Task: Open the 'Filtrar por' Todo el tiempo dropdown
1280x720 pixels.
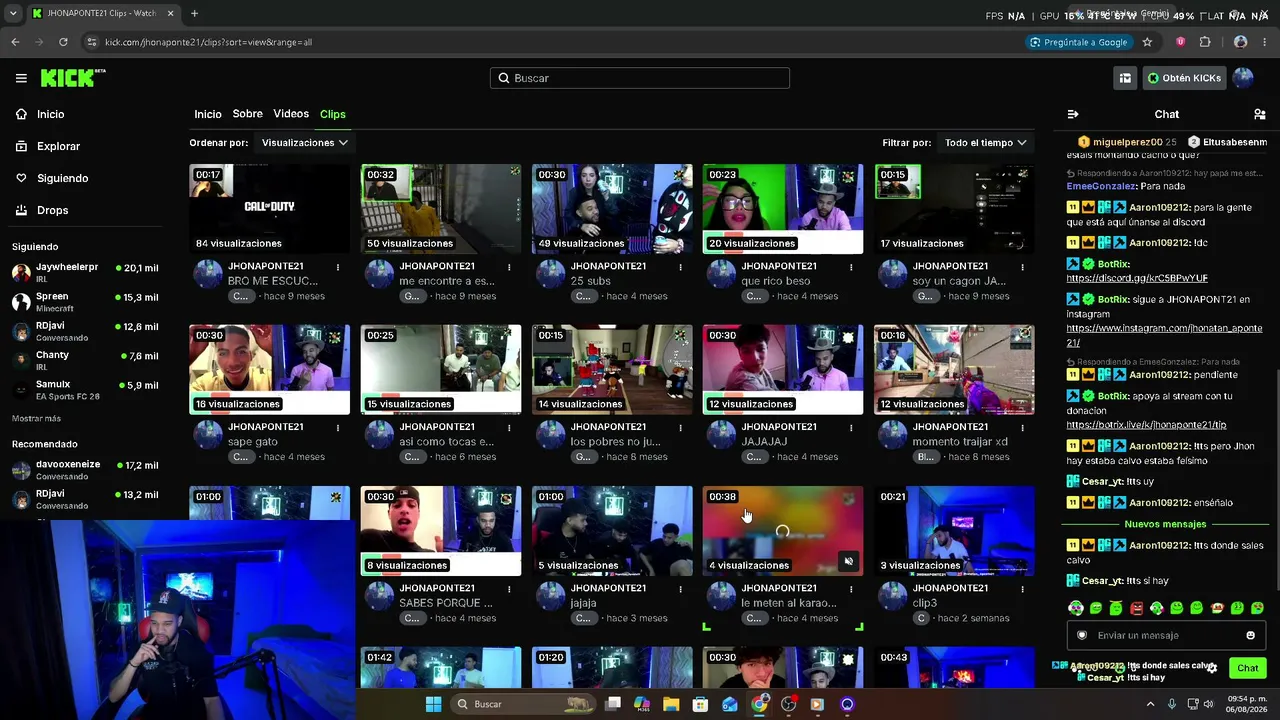Action: tap(986, 143)
